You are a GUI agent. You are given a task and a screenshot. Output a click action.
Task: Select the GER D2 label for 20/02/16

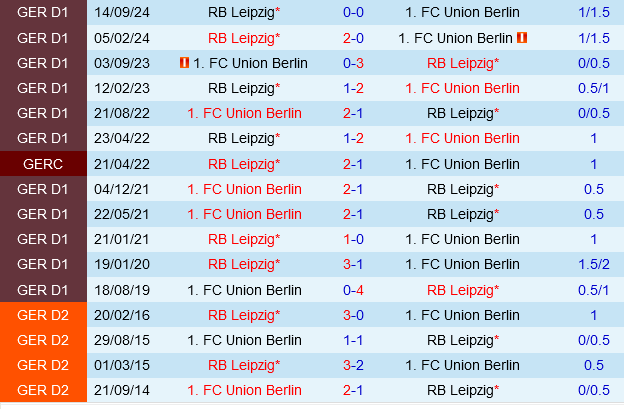tap(43, 315)
